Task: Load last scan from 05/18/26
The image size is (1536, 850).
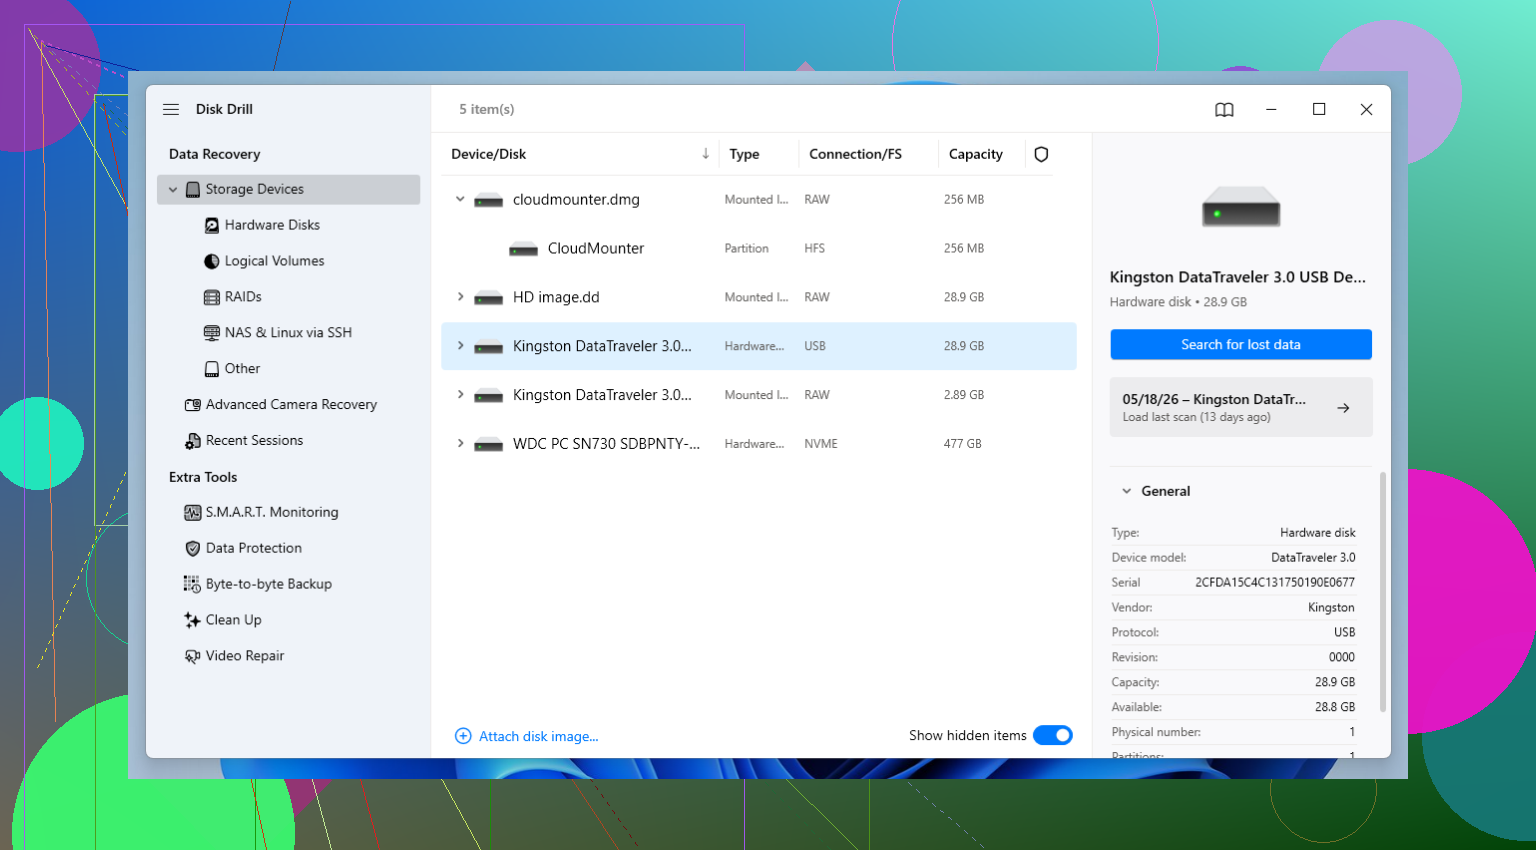Action: (x=1241, y=407)
